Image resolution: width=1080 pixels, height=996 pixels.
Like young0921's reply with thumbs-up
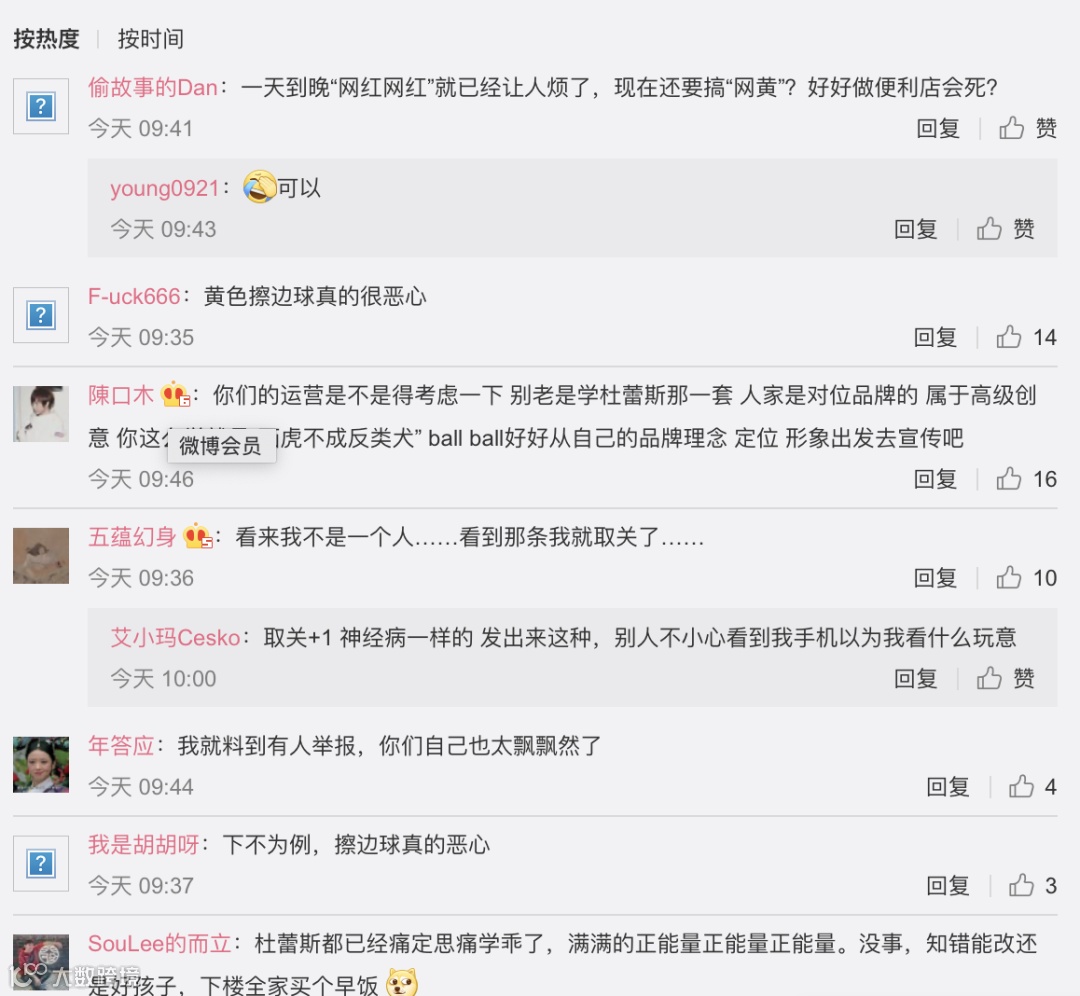pos(1005,229)
